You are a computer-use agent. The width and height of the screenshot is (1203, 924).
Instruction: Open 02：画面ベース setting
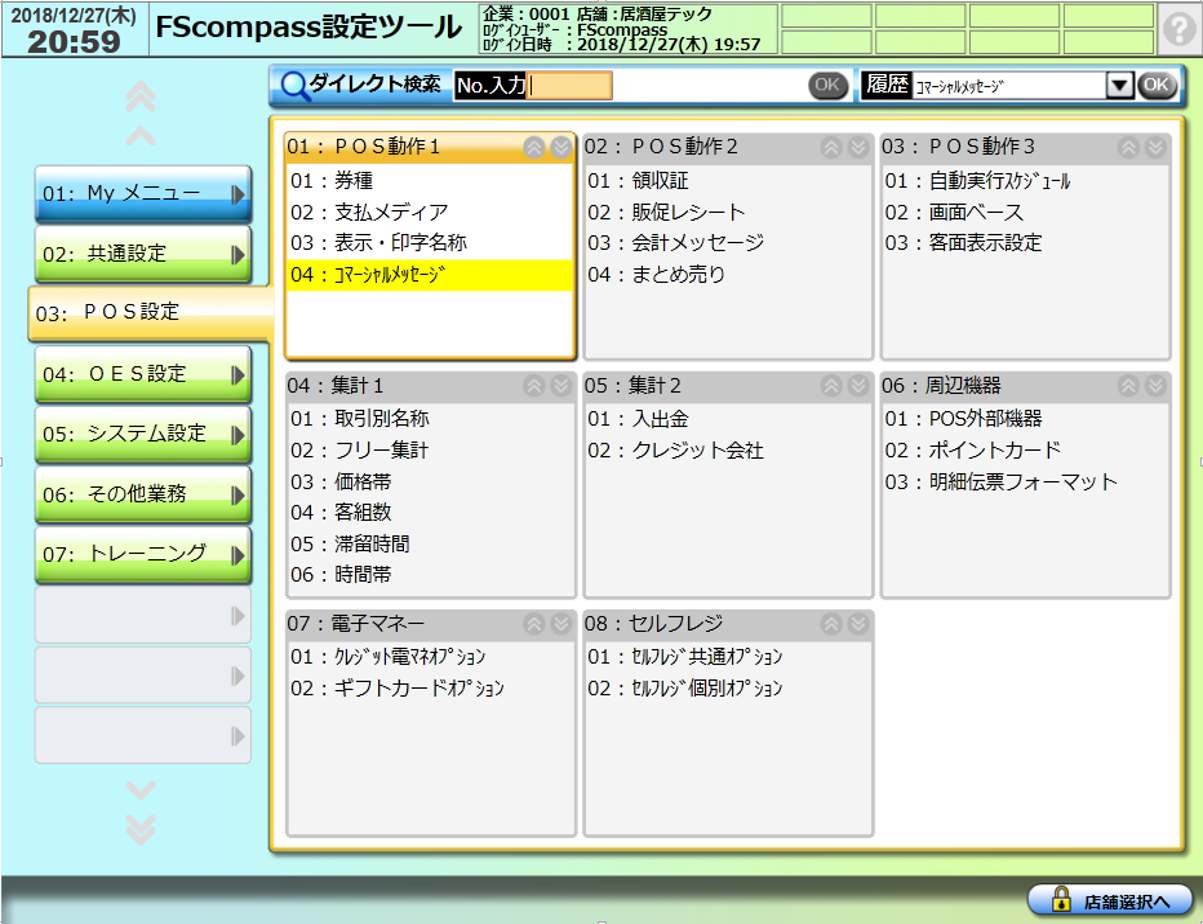coord(1025,212)
